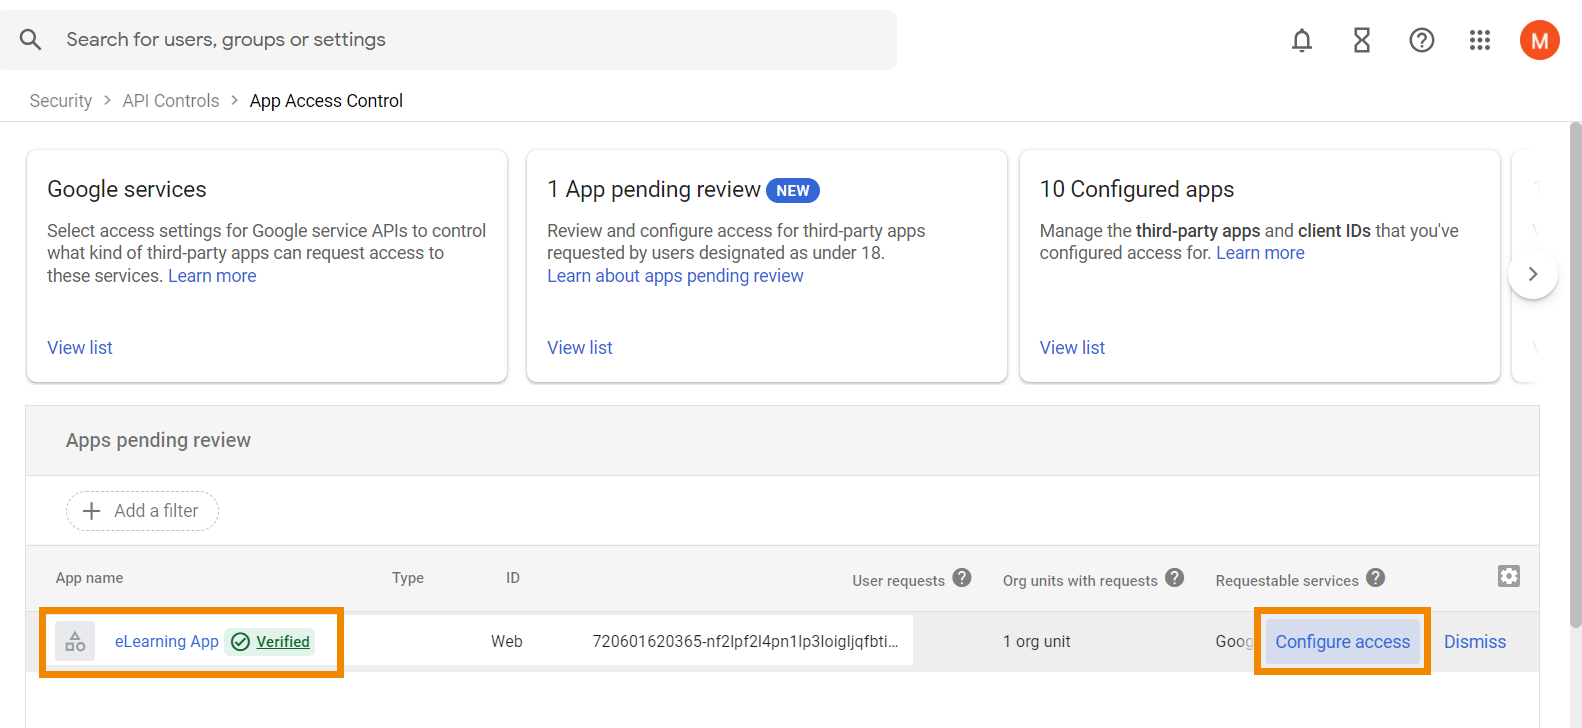Open View list under Configured apps
The height and width of the screenshot is (728, 1582).
tap(1072, 348)
